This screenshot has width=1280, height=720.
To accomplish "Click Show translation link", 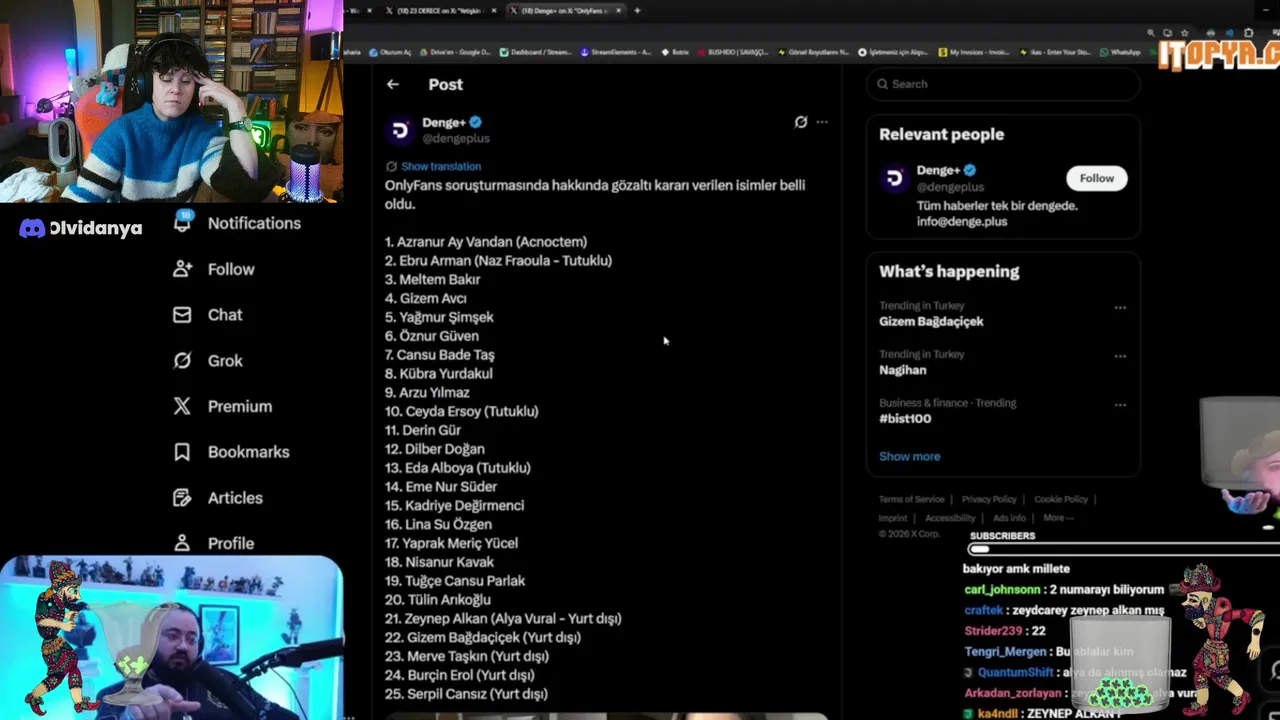I will pos(441,167).
